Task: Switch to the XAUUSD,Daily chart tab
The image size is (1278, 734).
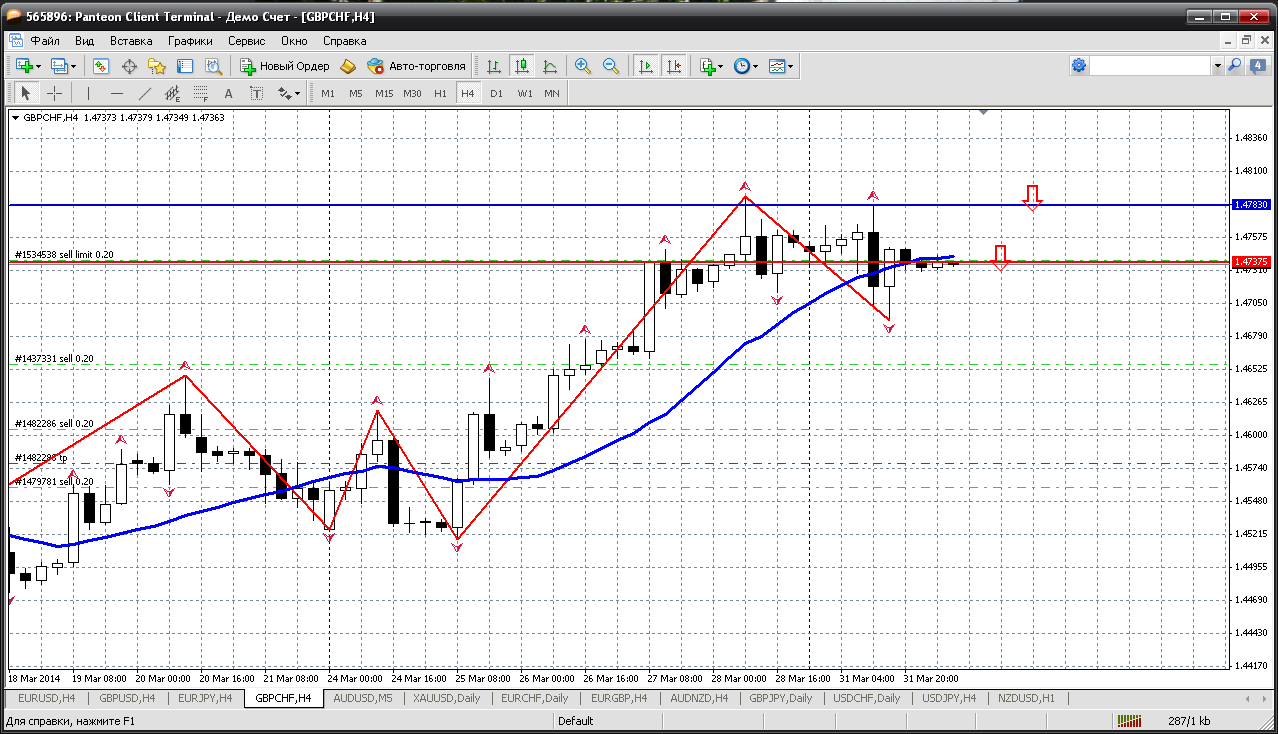Action: (x=447, y=698)
